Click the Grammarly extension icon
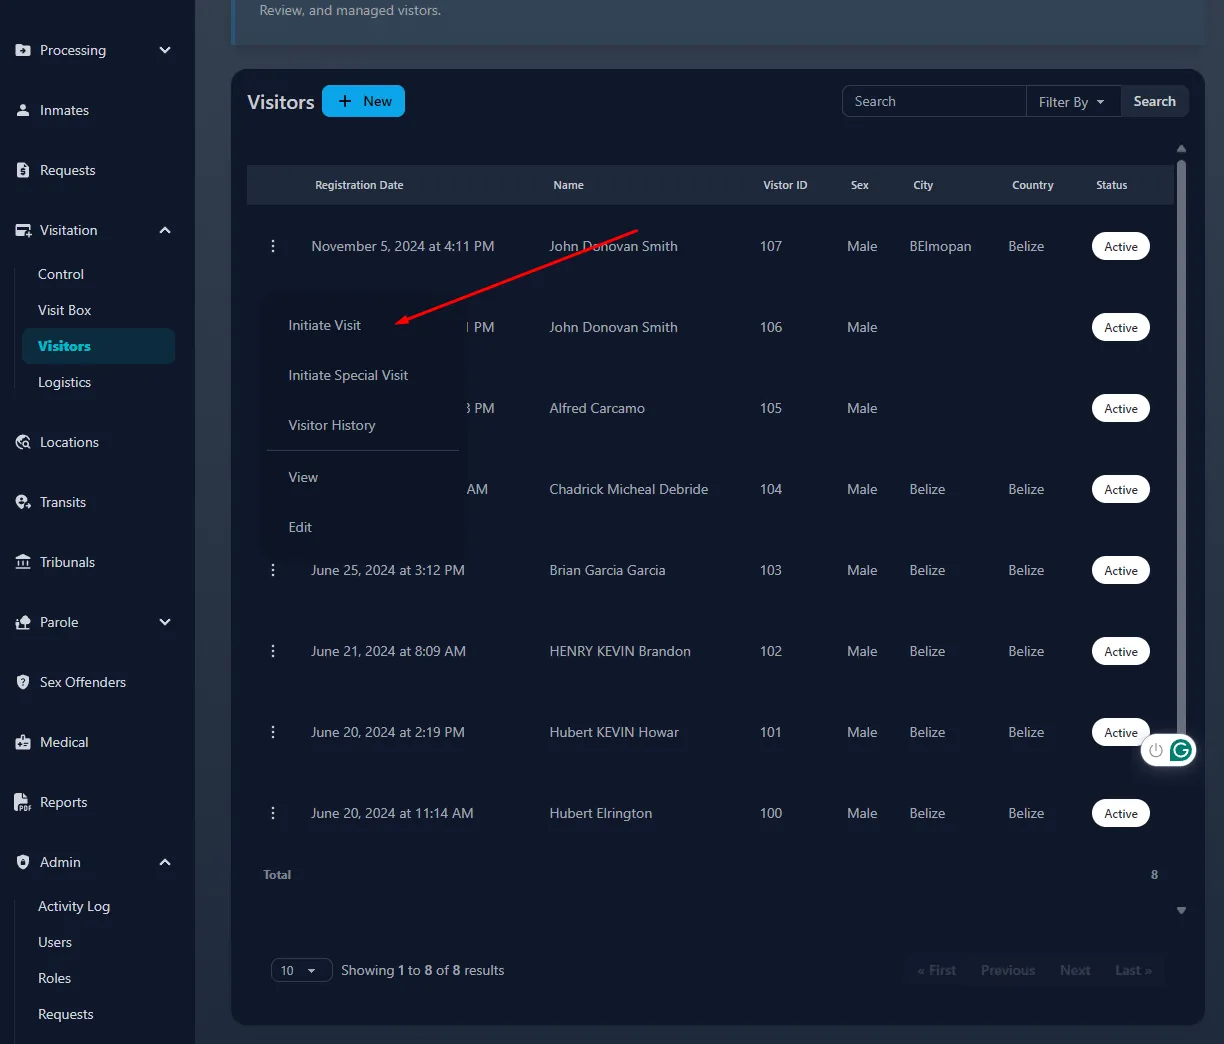This screenshot has width=1224, height=1044. point(1181,750)
